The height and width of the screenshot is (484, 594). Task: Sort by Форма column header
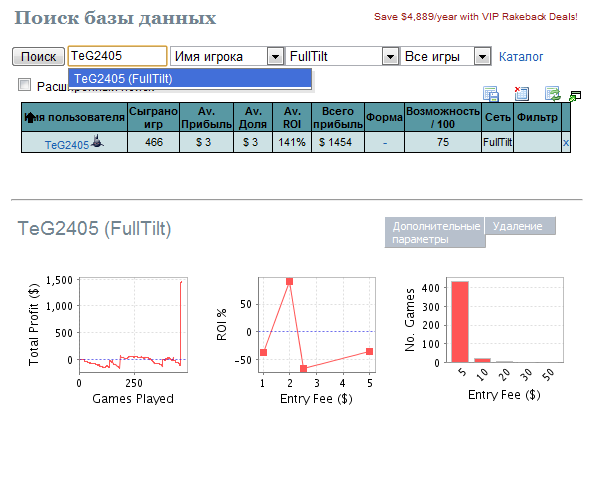384,117
